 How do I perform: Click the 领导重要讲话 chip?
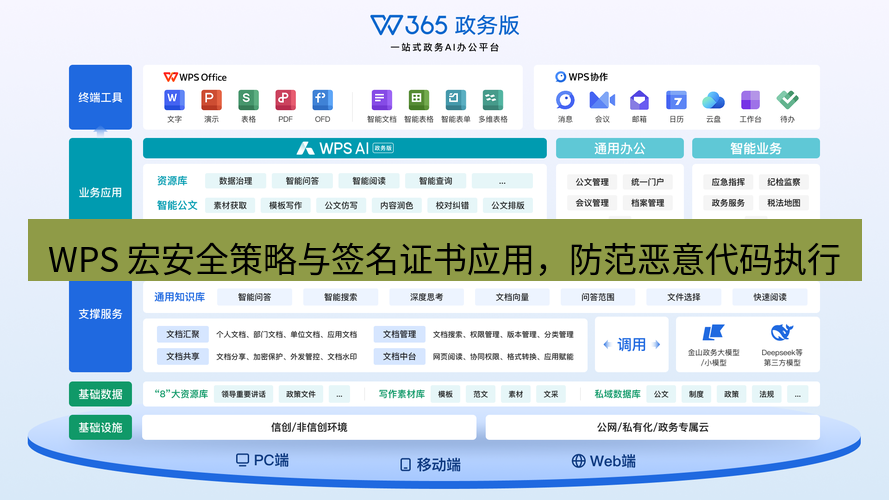[243, 394]
